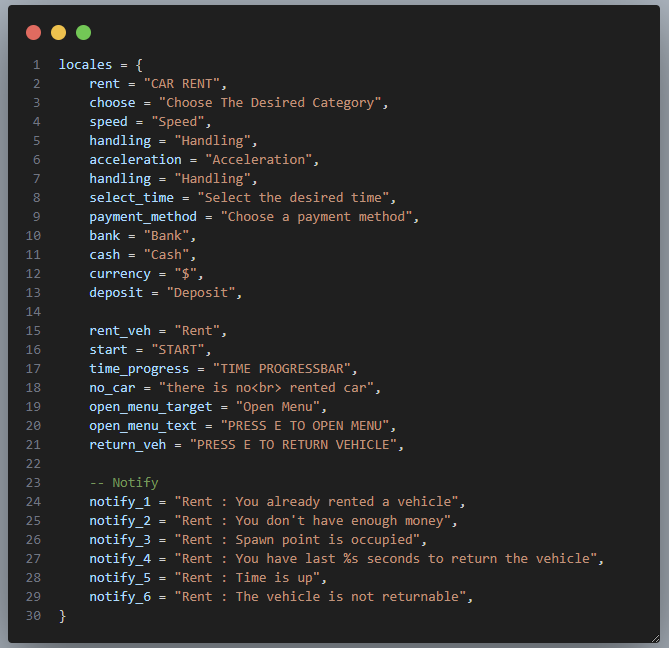Click the select_time key name
This screenshot has height=648, width=669.
click(131, 198)
